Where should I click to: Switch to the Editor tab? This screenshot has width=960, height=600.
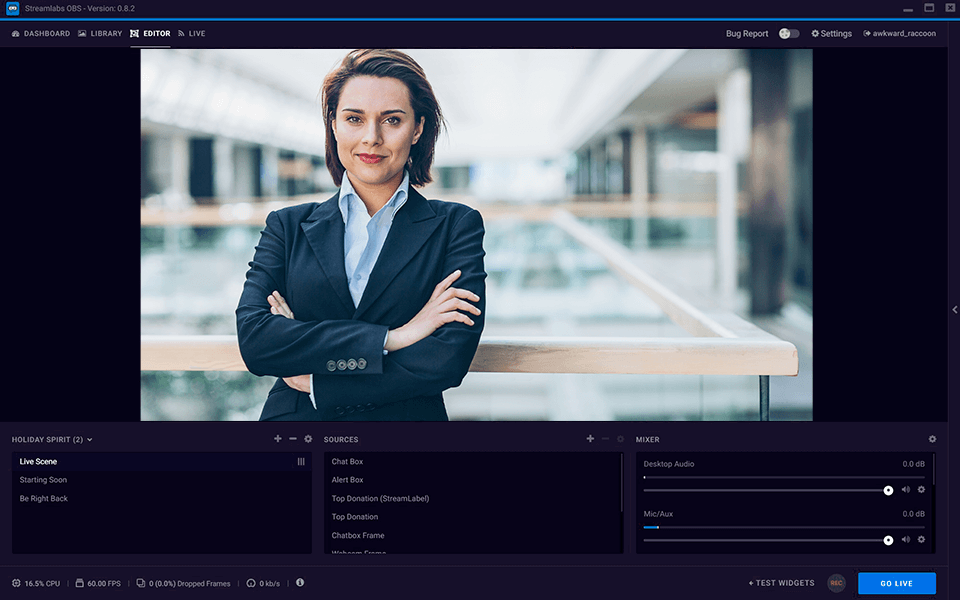pos(151,33)
